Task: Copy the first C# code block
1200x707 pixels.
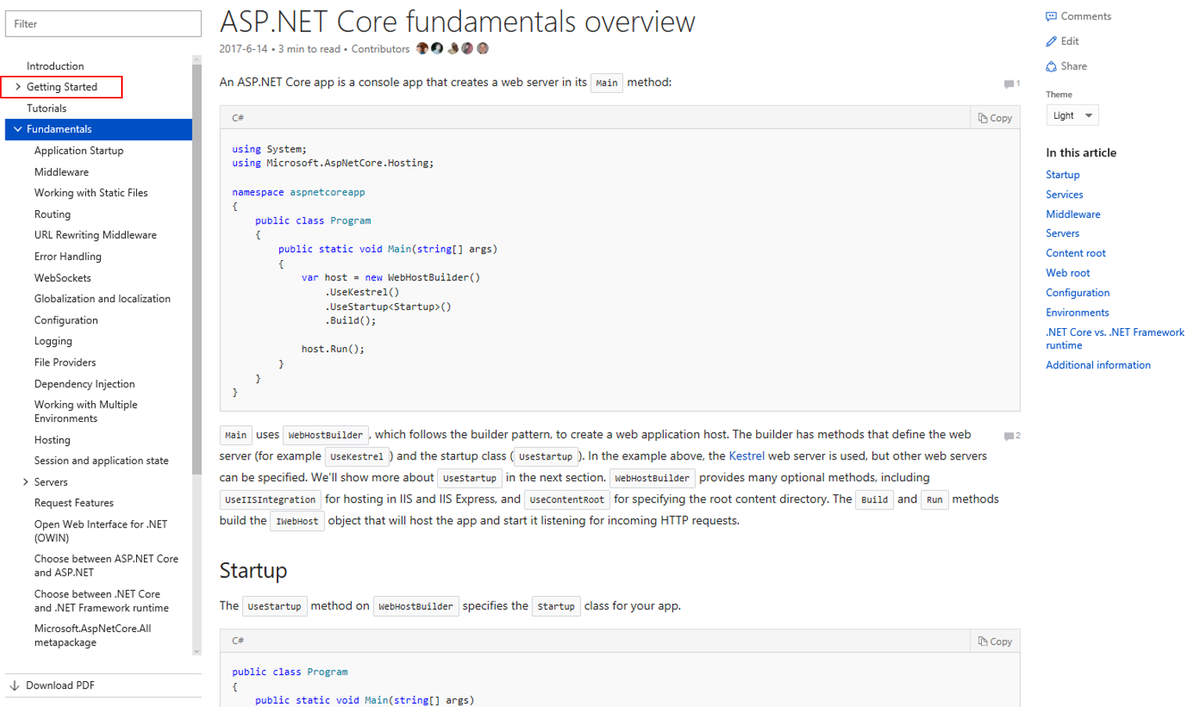Action: click(x=995, y=118)
